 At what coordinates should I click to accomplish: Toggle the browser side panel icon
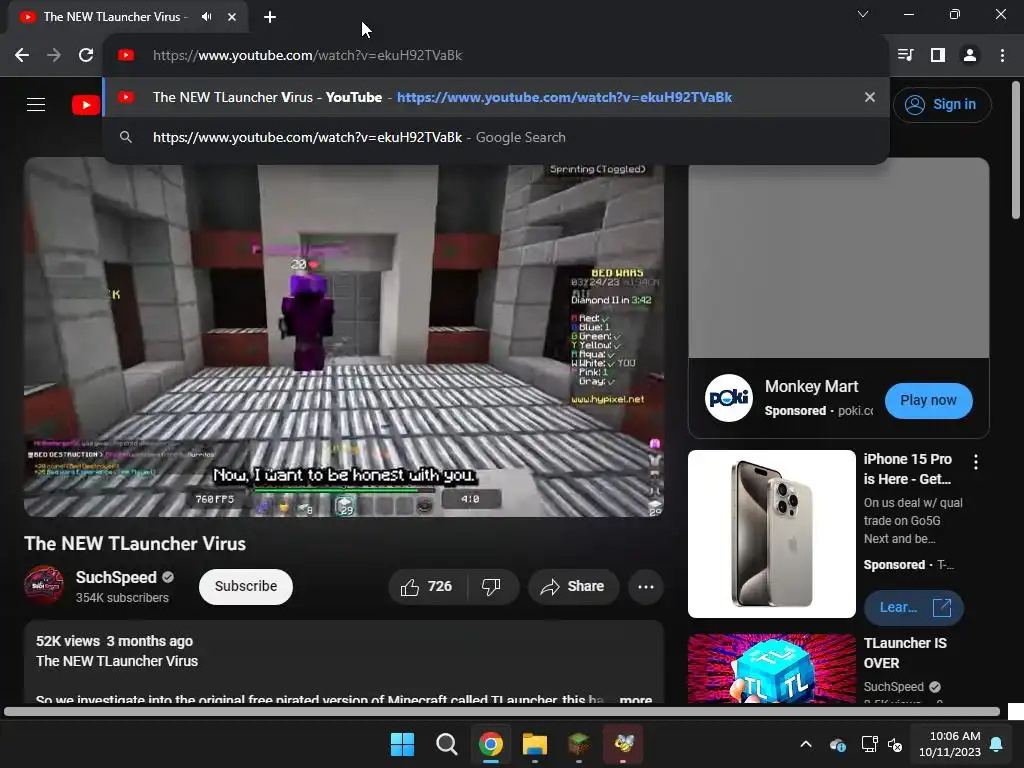(938, 56)
